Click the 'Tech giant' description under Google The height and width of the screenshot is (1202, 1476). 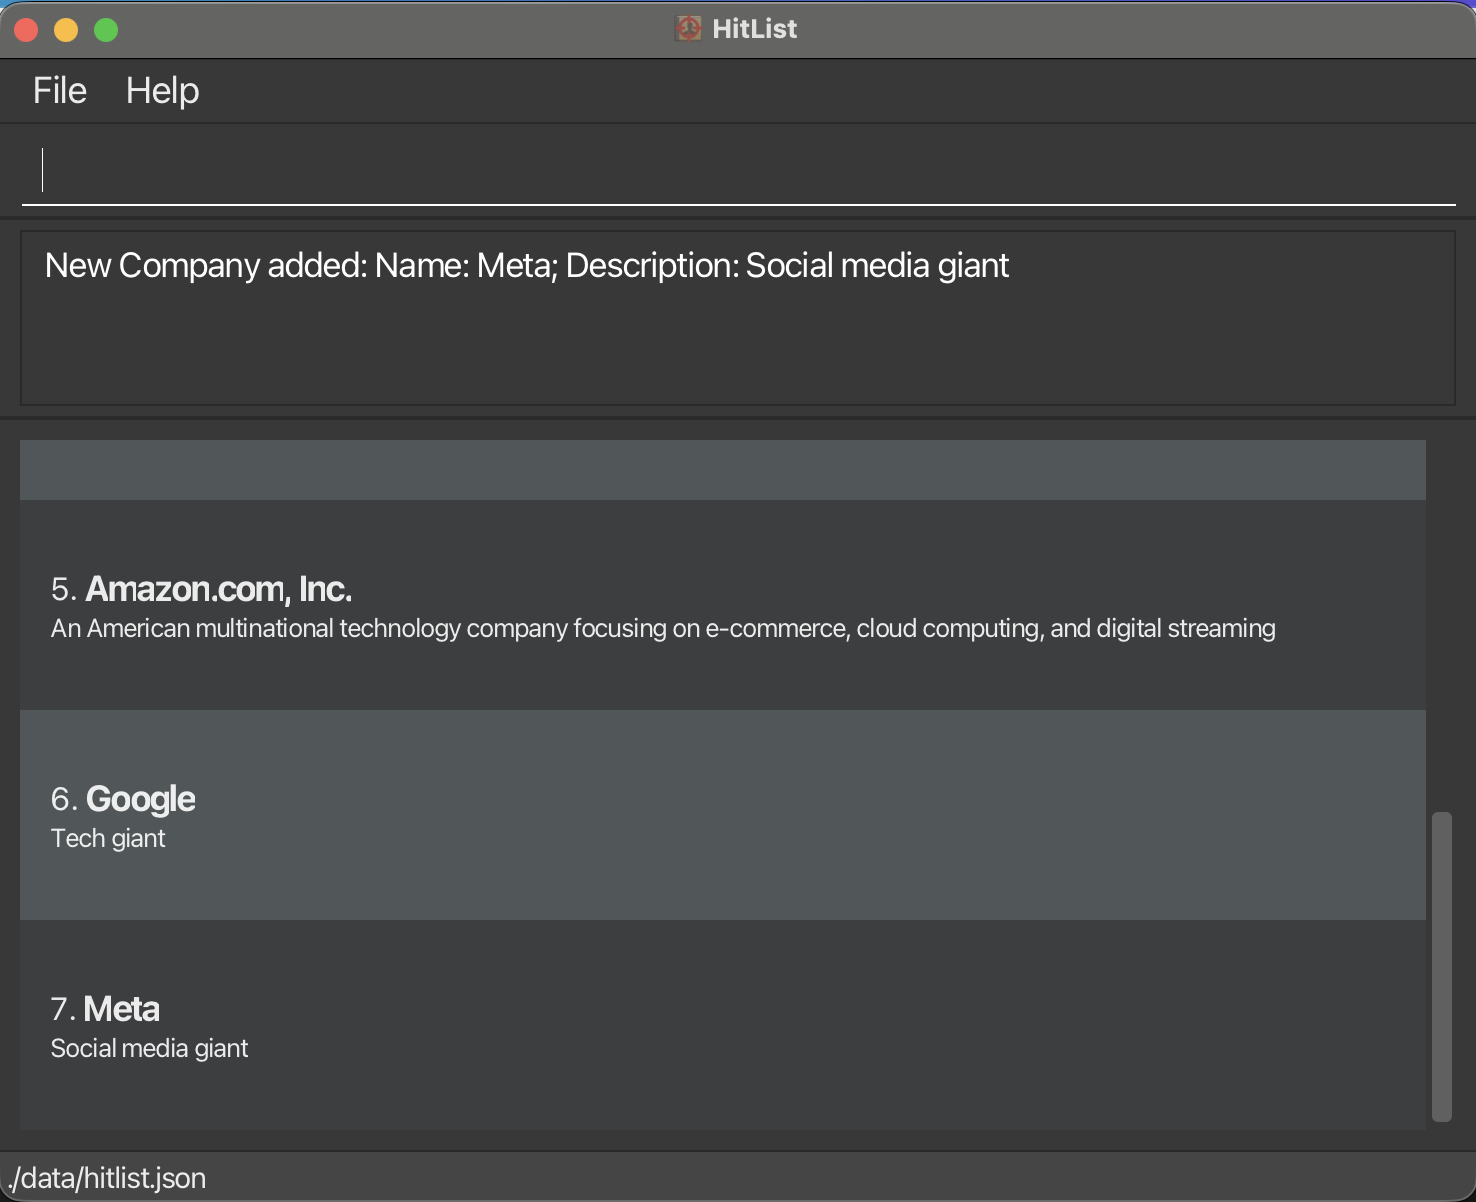(108, 838)
